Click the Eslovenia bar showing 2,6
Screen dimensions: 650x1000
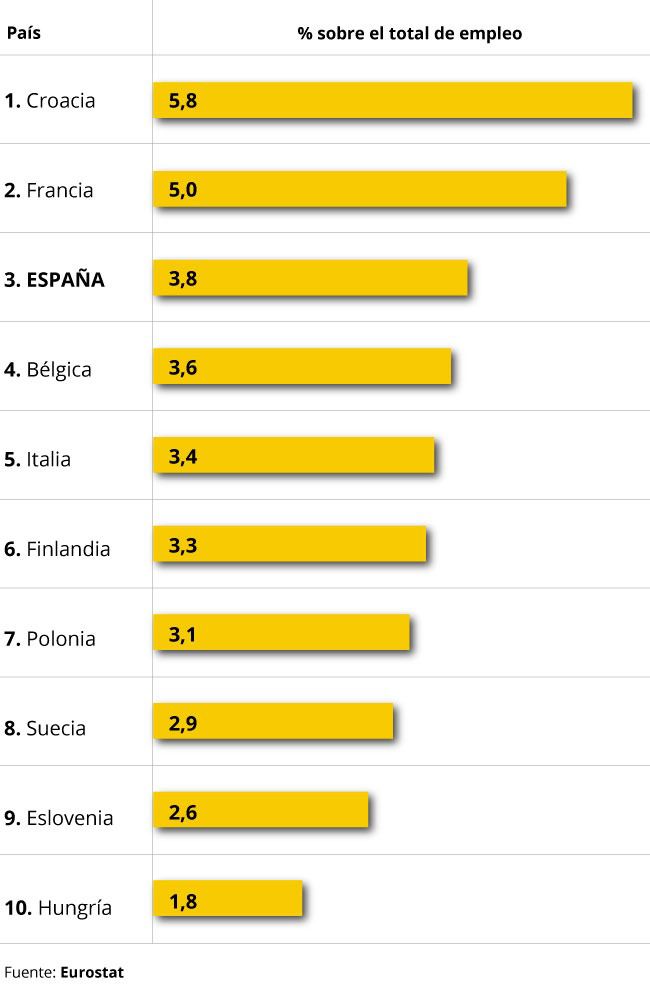[261, 810]
